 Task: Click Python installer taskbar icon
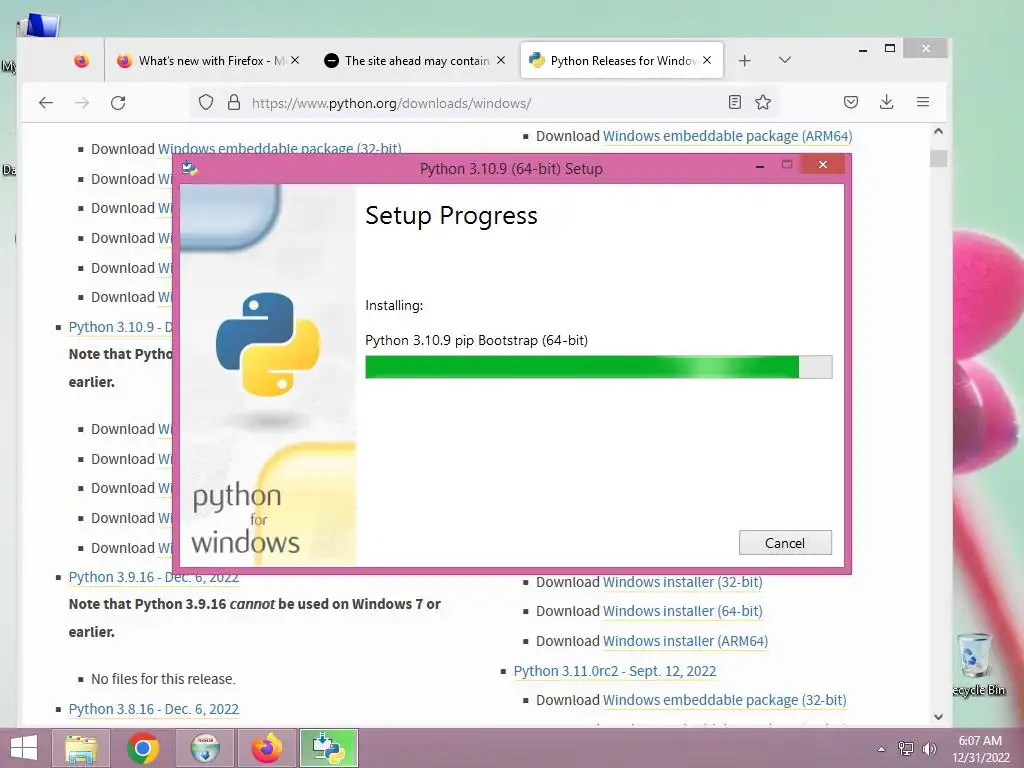coord(329,748)
